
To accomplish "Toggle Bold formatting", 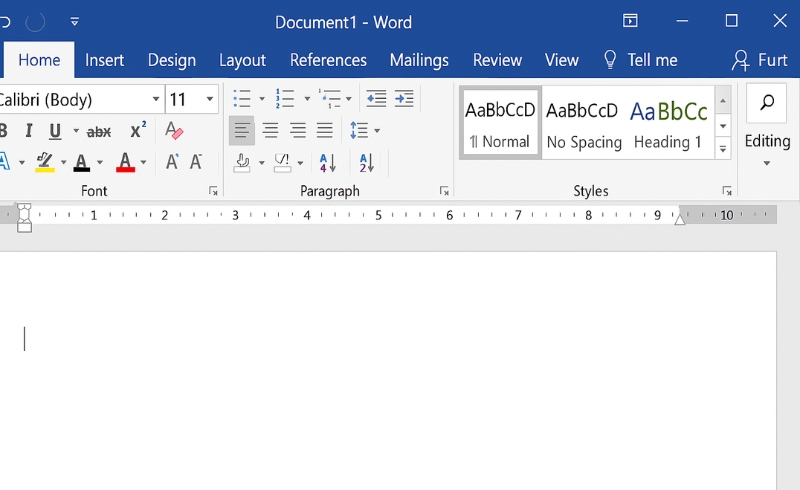I will 3,131.
